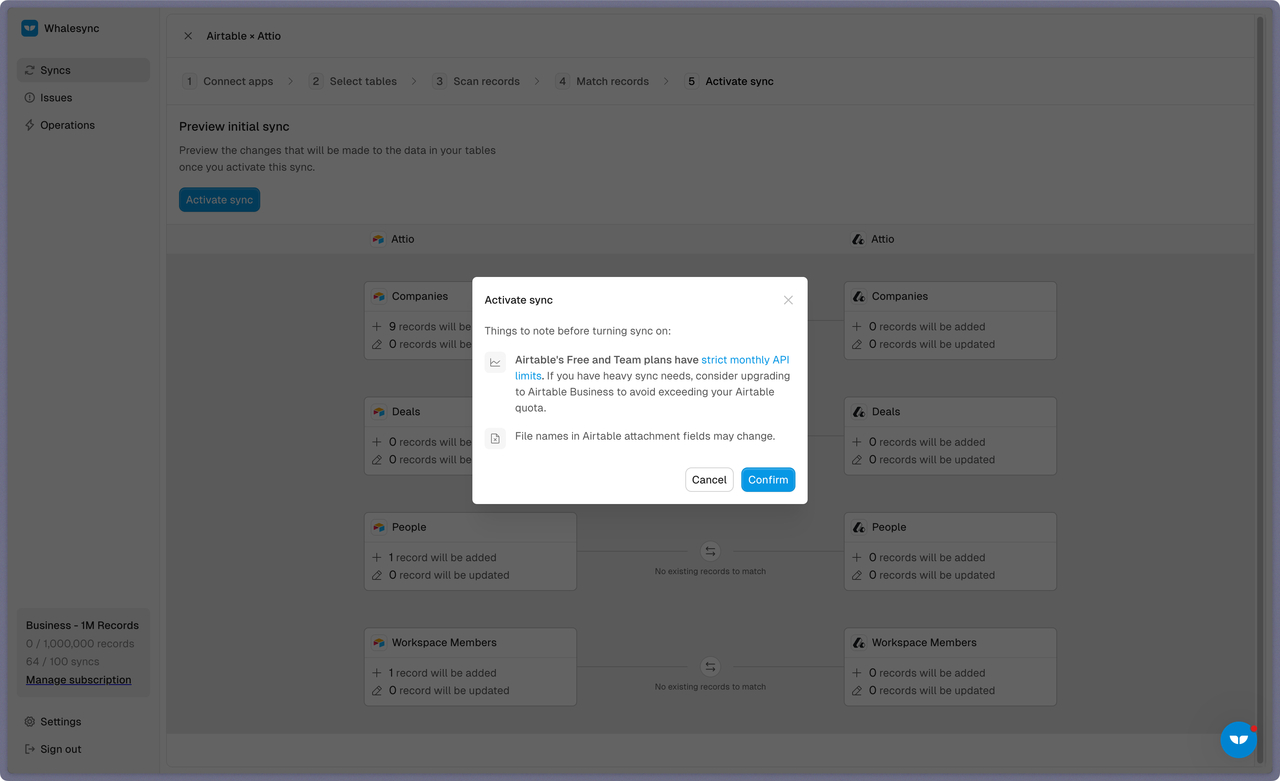Click the Airtable icon in left column header

(379, 240)
